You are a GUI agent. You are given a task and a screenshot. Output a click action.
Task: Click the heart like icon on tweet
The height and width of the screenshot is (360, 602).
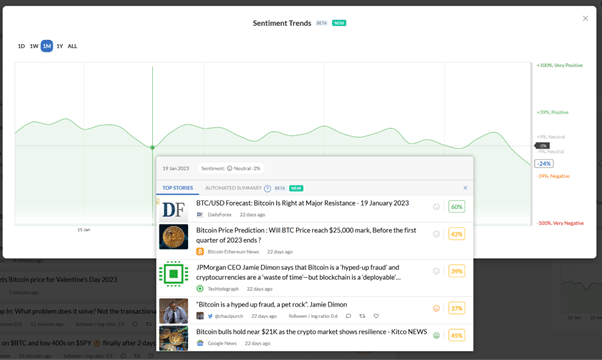coord(376,316)
